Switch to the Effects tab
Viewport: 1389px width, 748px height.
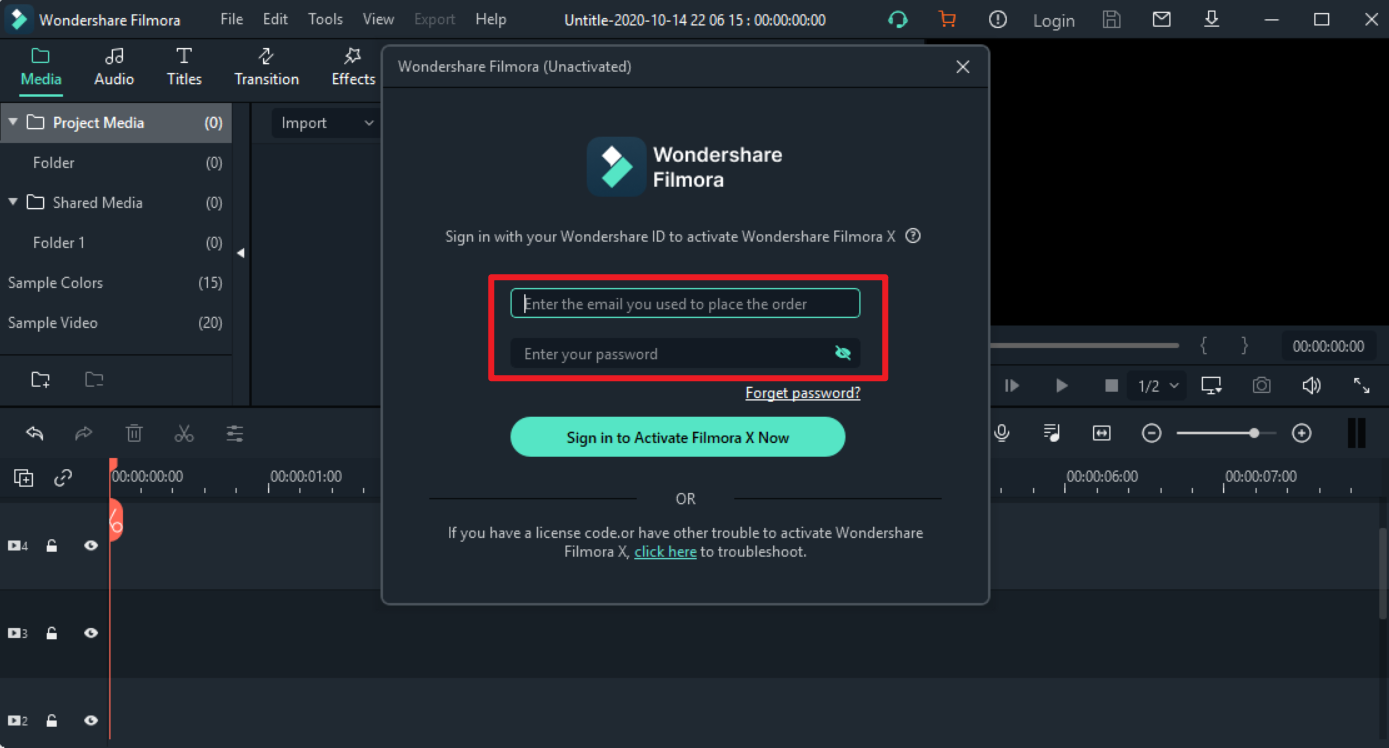(x=353, y=67)
